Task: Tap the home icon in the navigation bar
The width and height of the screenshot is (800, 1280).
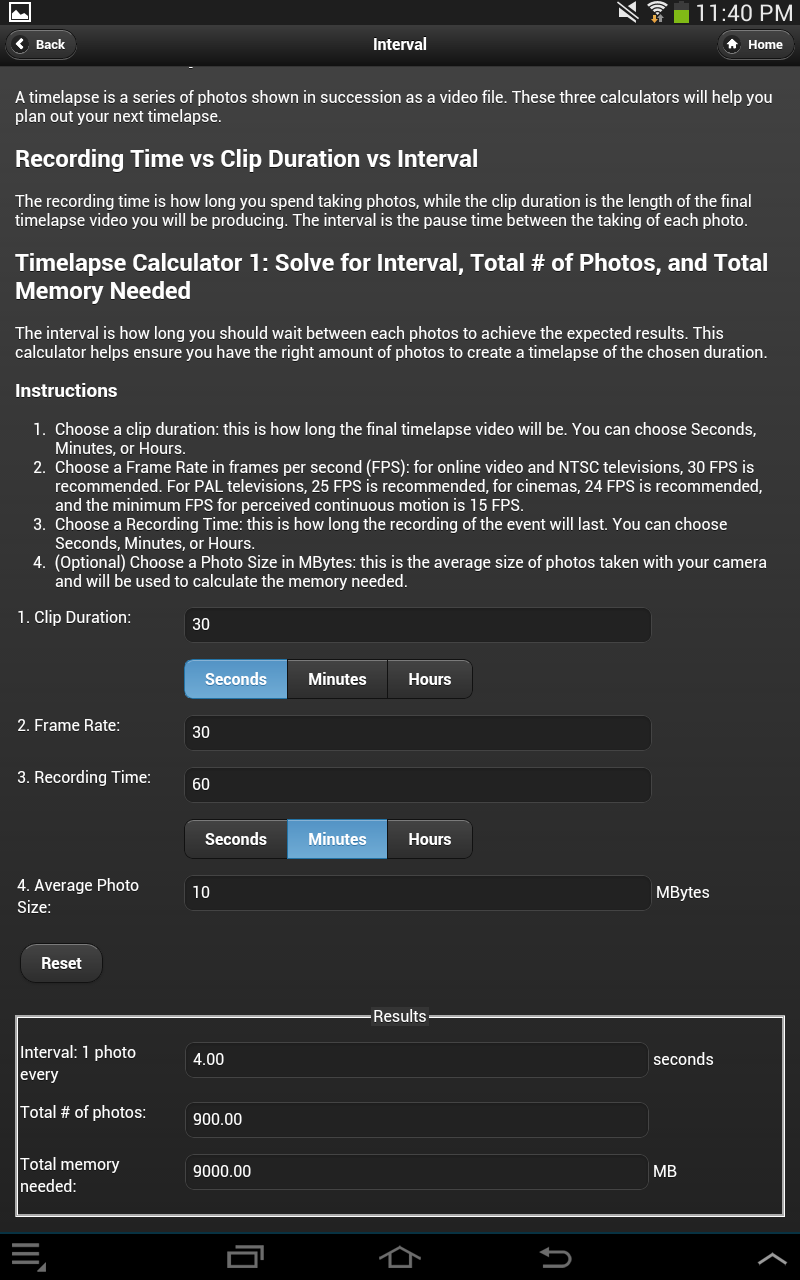Action: tap(400, 1257)
